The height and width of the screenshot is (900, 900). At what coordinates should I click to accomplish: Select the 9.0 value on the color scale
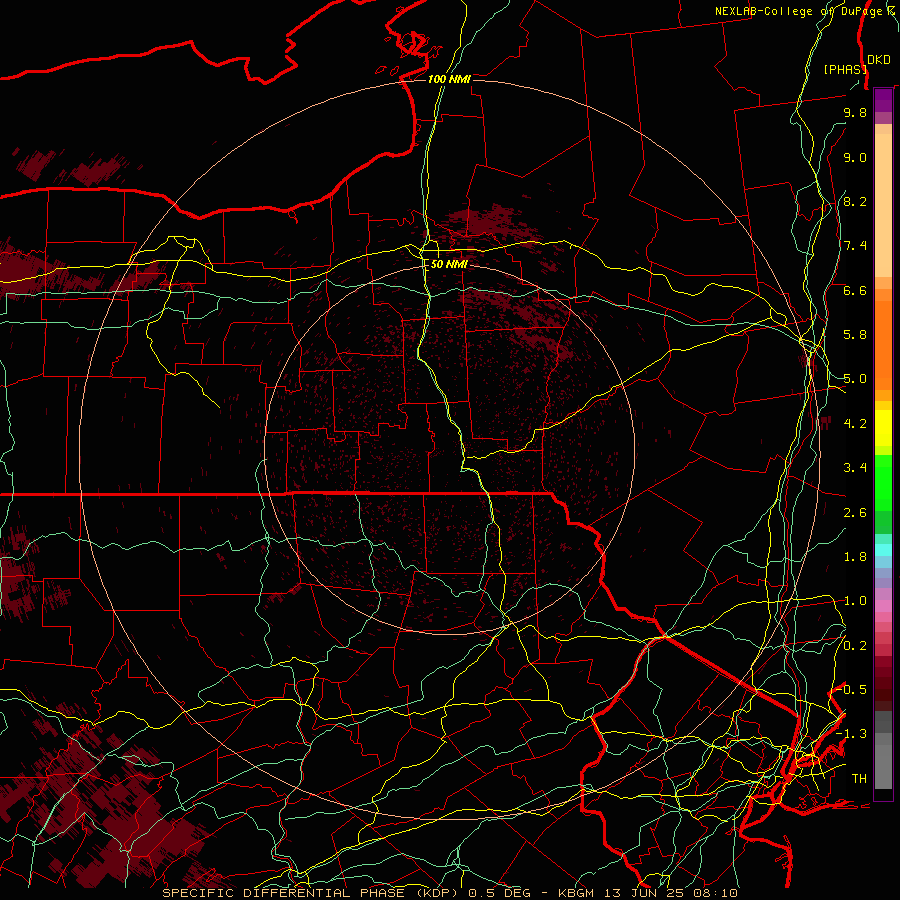855,157
